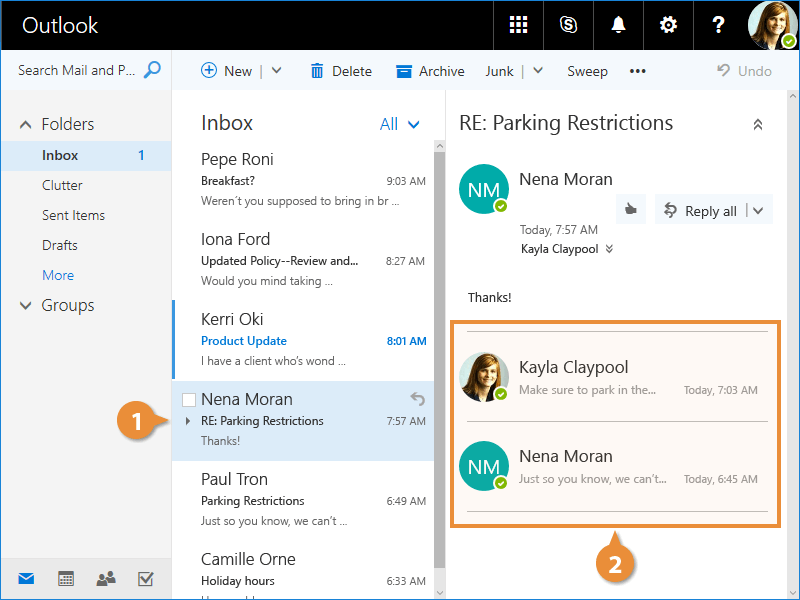Switch to Calendar in bottom navigation
The width and height of the screenshot is (800, 600).
coord(66,578)
